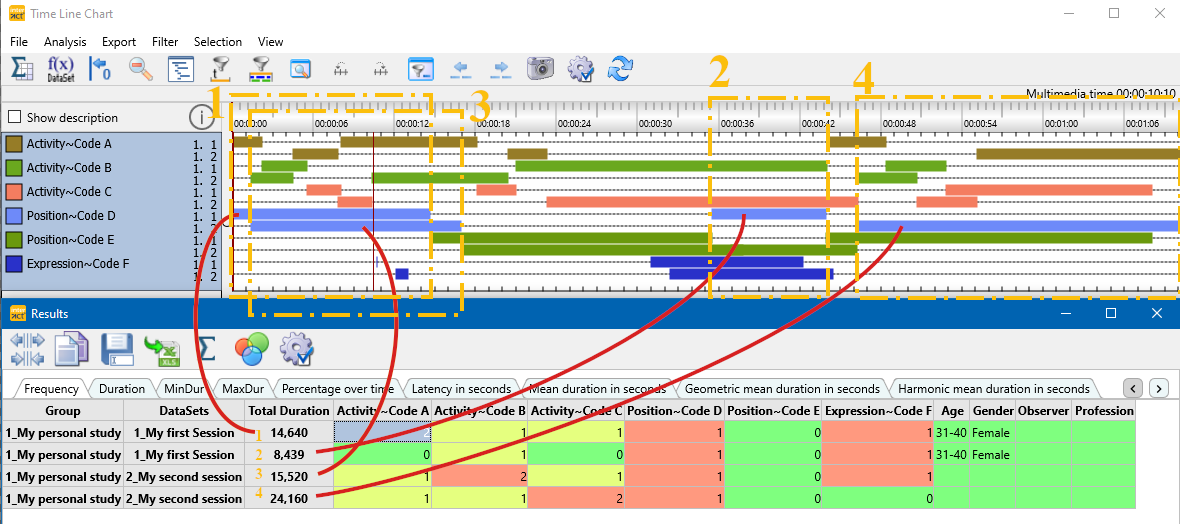Enable the Show description checkbox
Screen dimensions: 1180x524
point(14,117)
